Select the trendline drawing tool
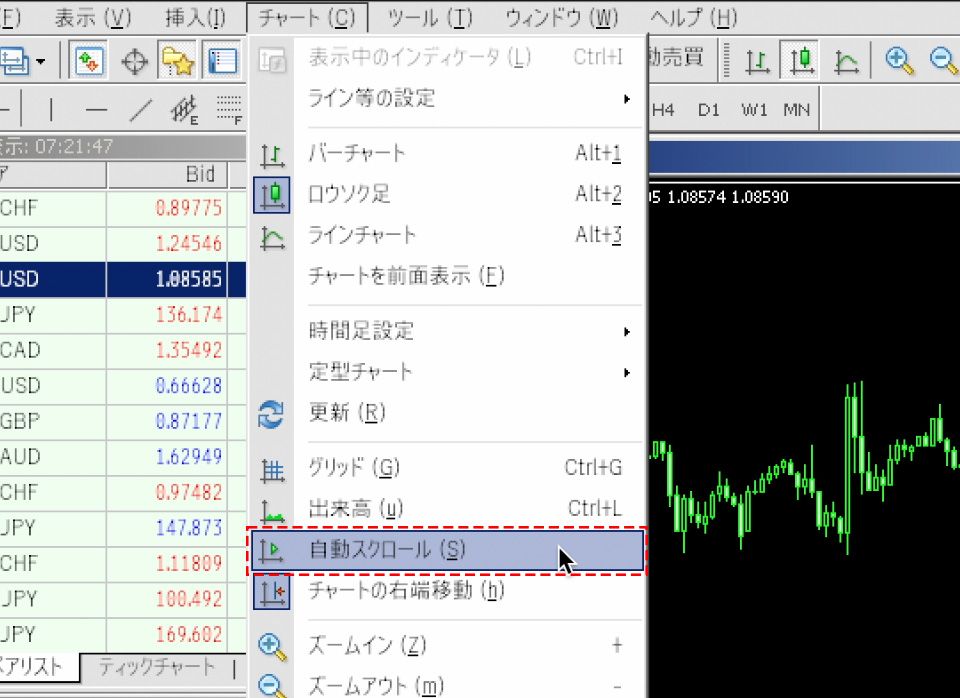The height and width of the screenshot is (698, 960). click(x=142, y=110)
